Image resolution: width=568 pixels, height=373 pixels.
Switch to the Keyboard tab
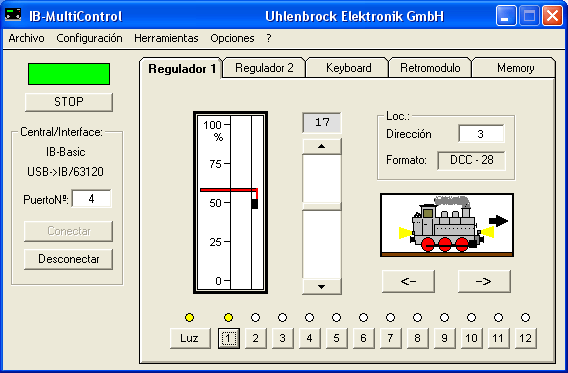348,68
